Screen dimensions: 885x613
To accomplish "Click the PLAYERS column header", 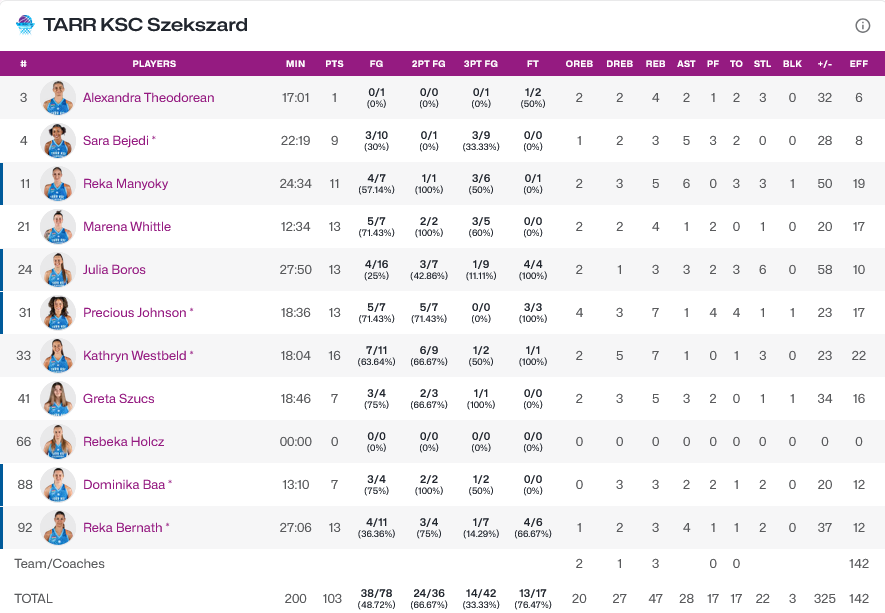I will coord(154,64).
